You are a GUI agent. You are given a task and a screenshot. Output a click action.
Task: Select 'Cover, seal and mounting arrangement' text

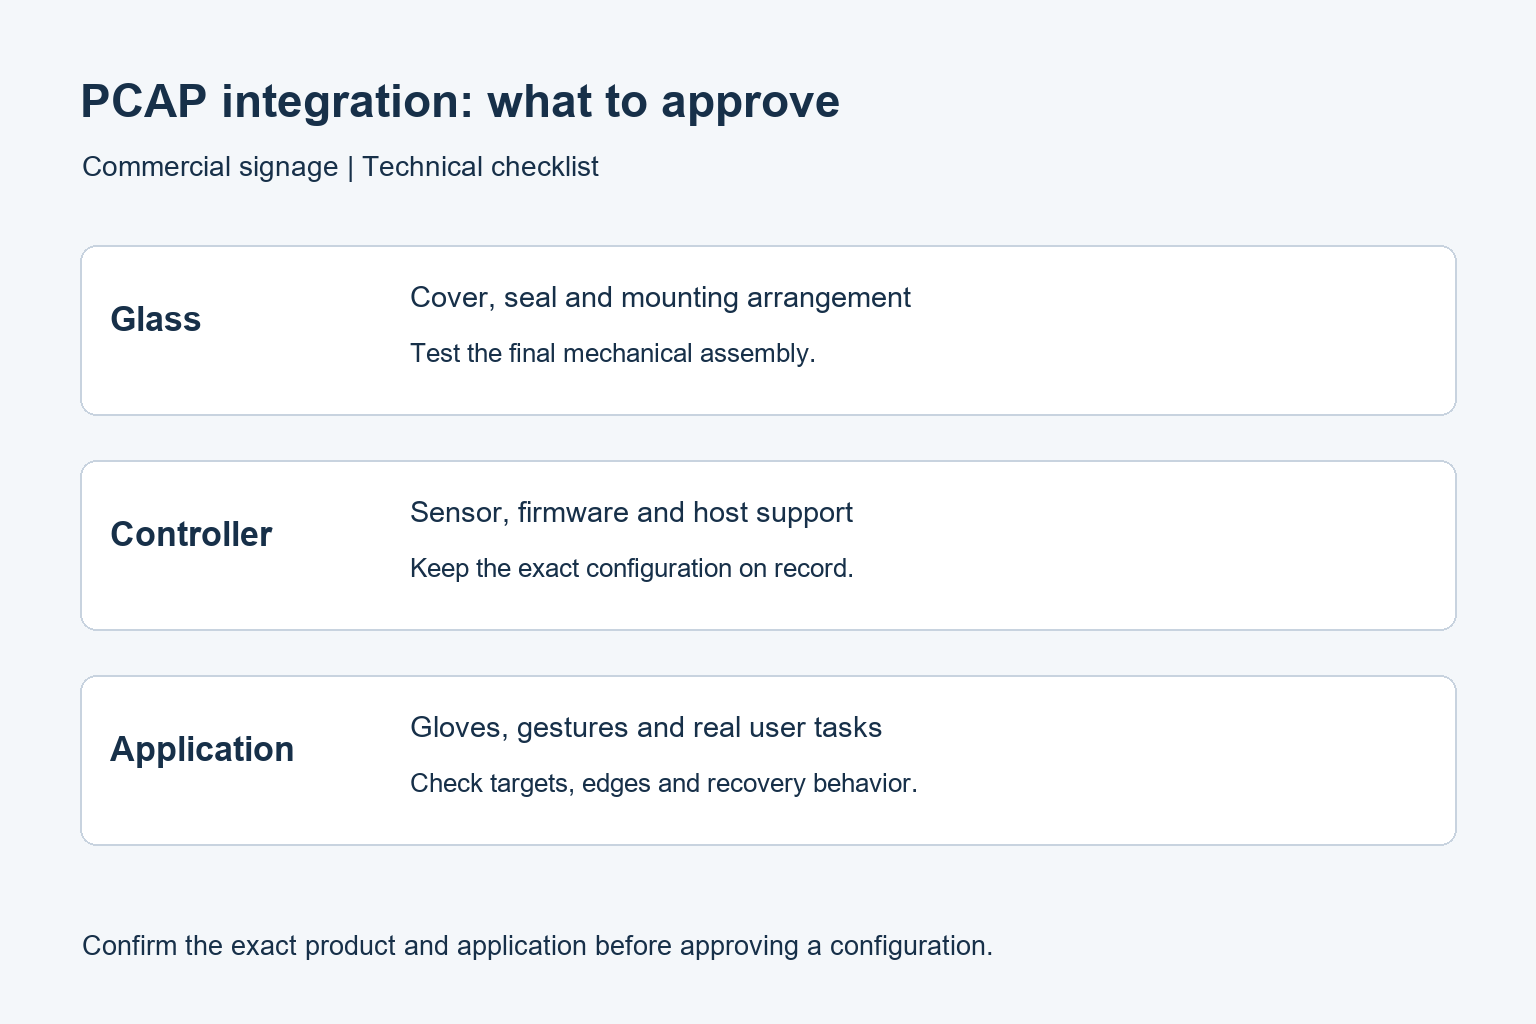[660, 298]
